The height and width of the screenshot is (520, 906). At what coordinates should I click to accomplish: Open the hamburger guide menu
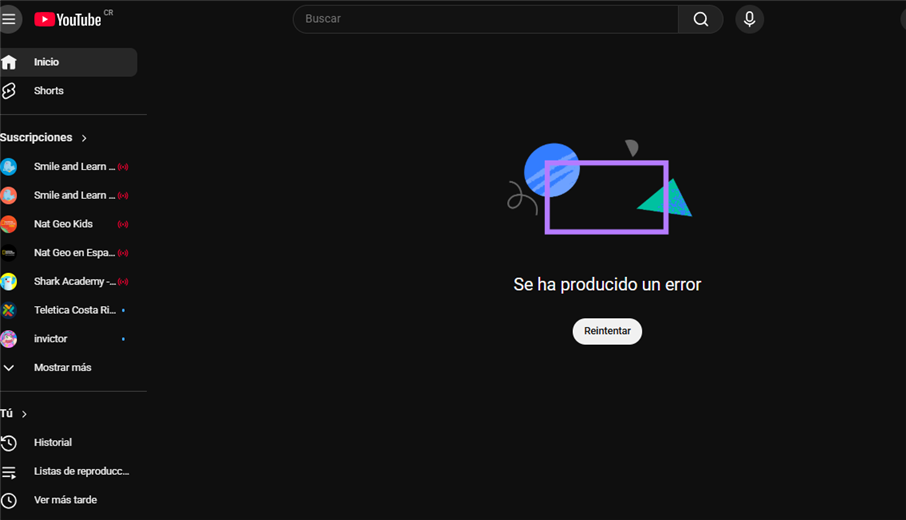tap(9, 19)
